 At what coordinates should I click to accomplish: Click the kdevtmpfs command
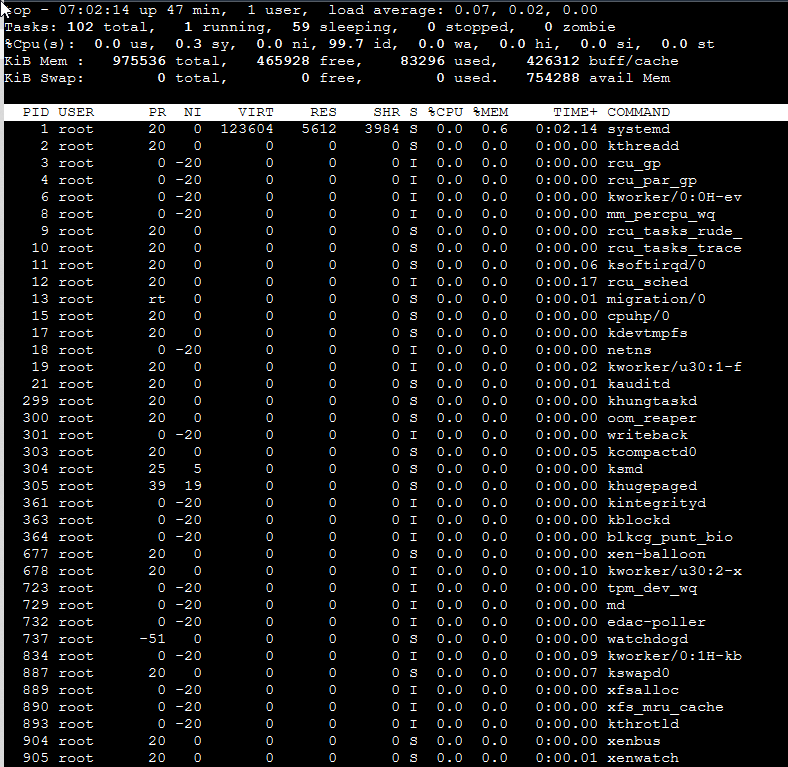[647, 333]
